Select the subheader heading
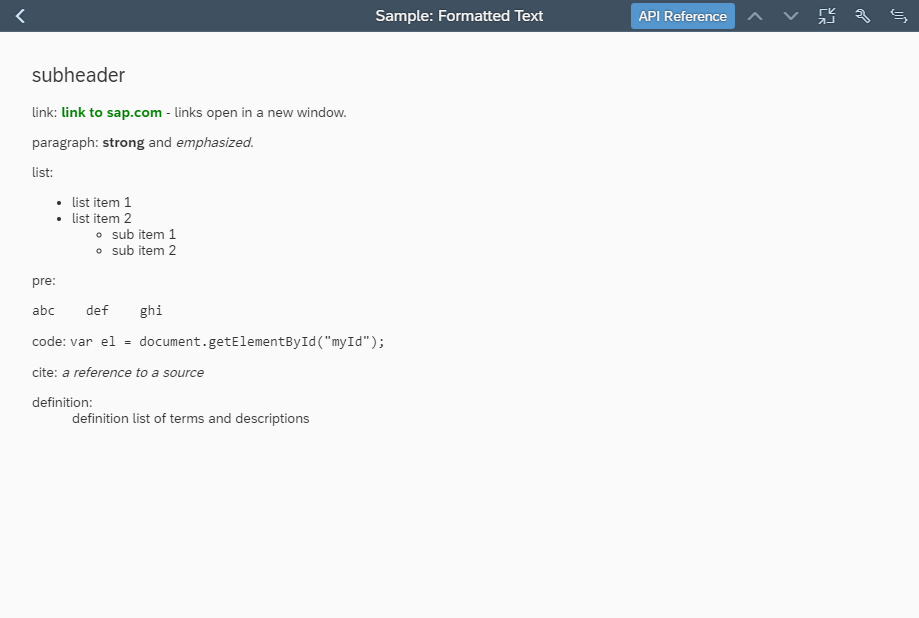The height and width of the screenshot is (618, 919). (78, 75)
